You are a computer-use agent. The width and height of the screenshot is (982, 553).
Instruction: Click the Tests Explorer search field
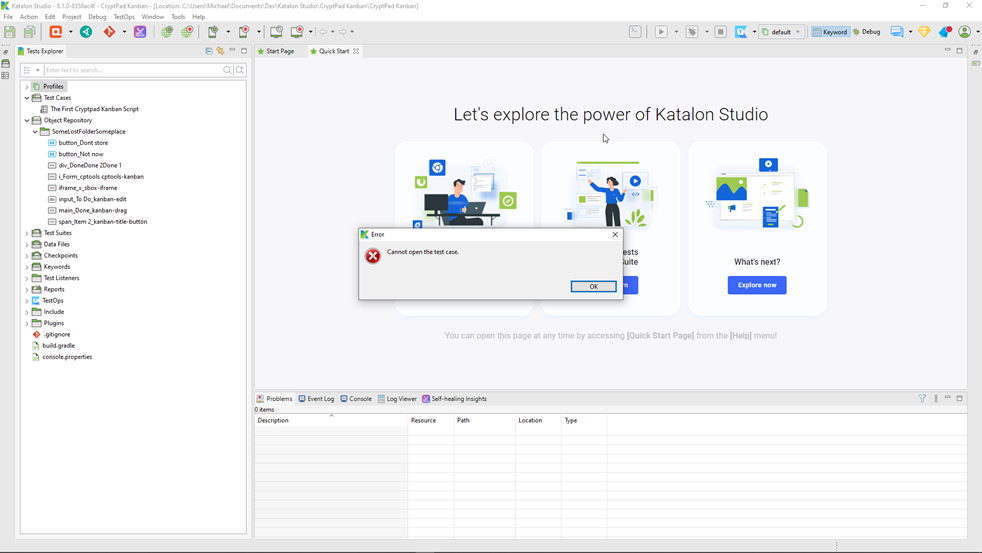tap(133, 70)
